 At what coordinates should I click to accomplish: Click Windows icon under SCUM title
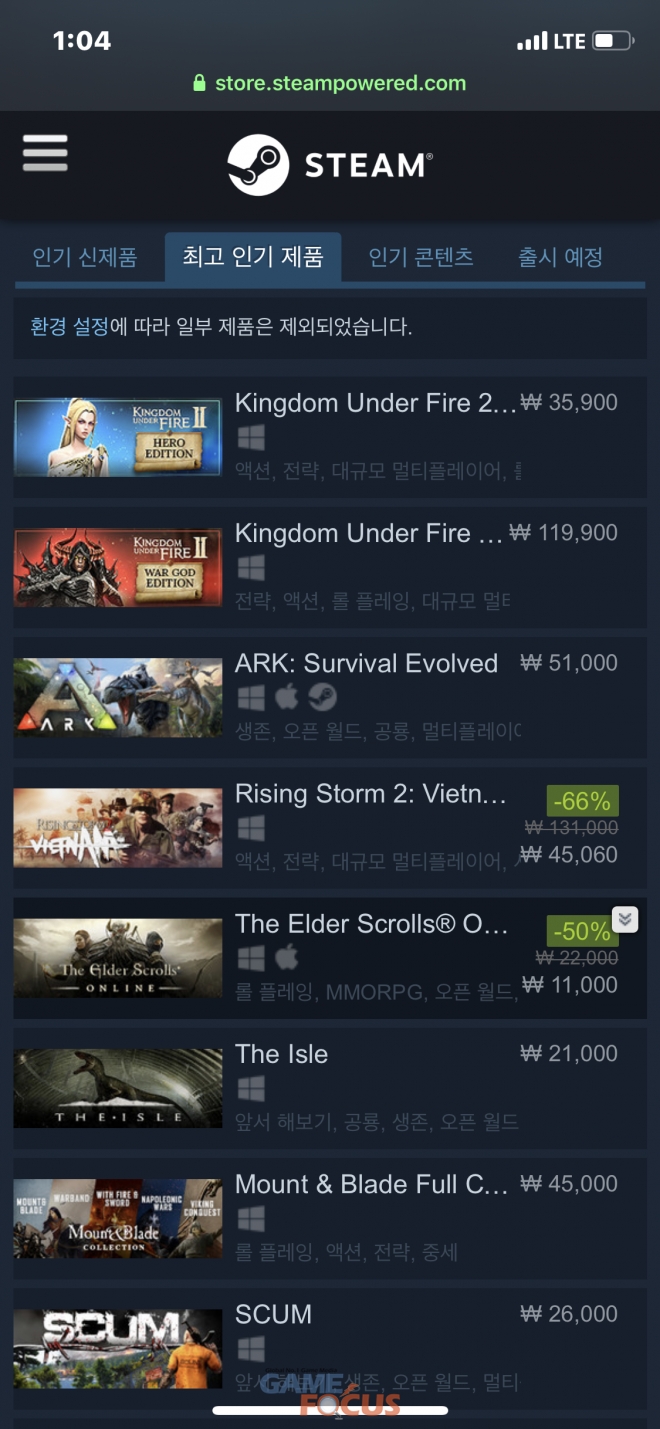coord(251,1348)
